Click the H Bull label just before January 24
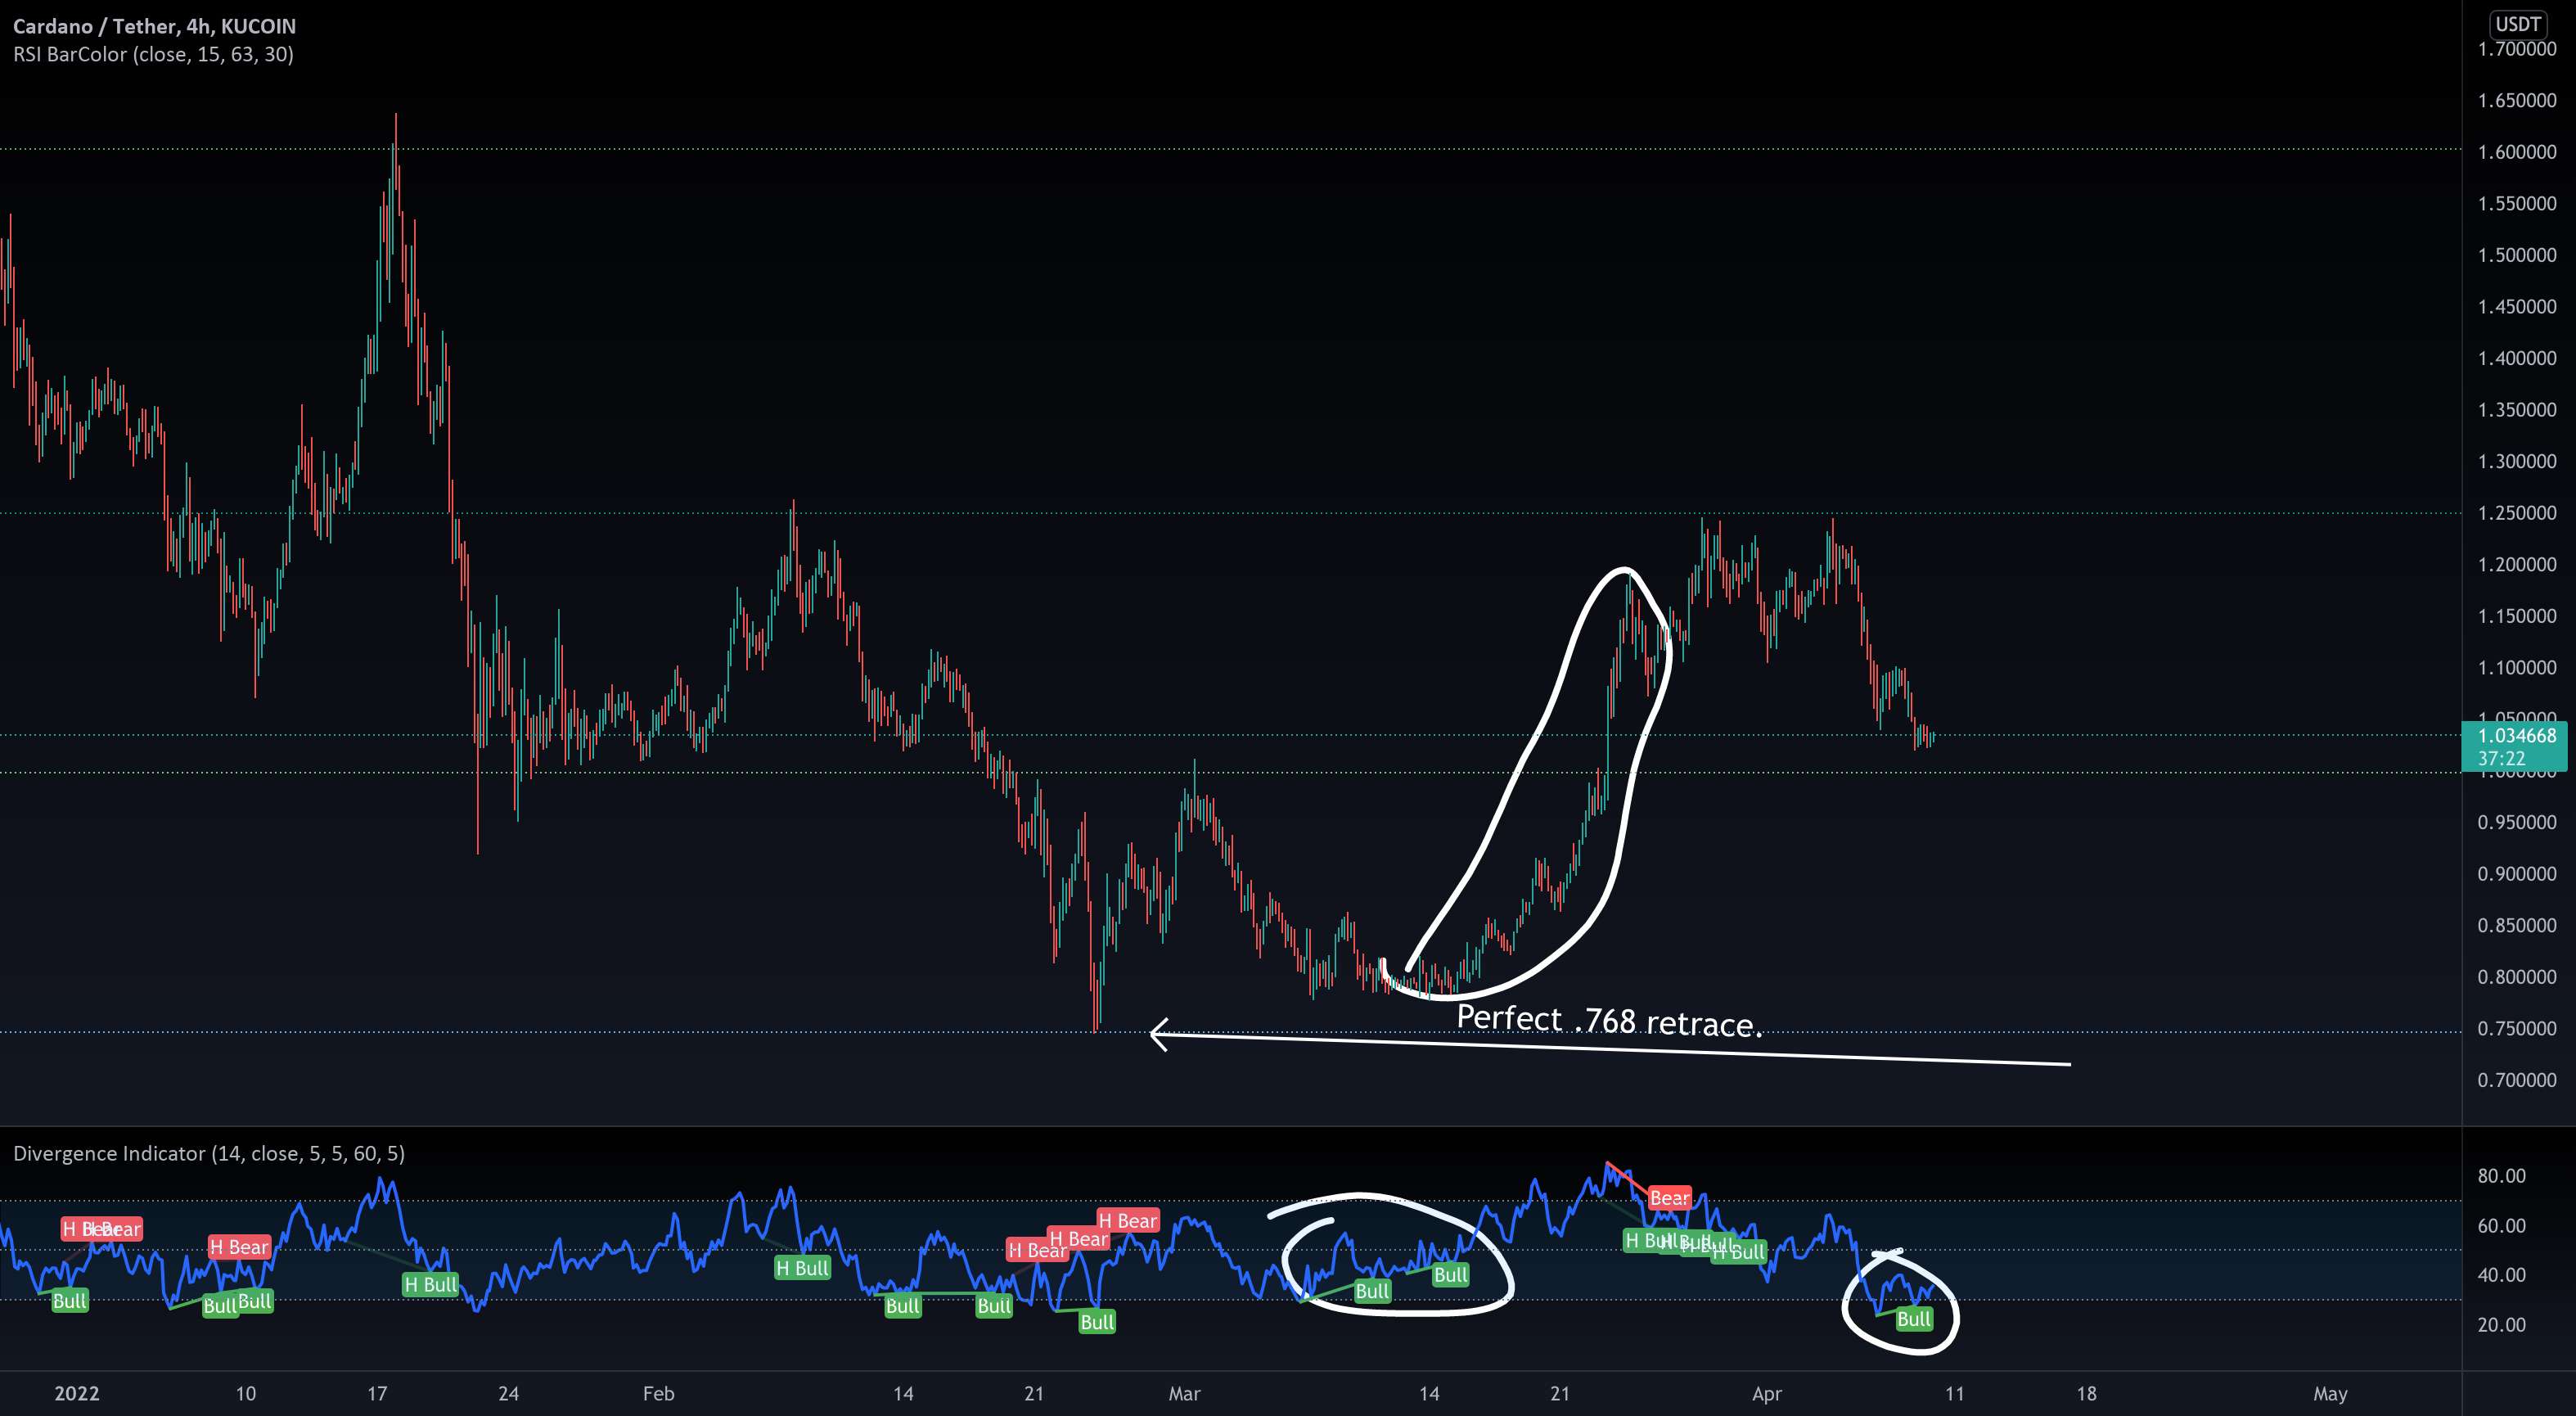 430,1285
